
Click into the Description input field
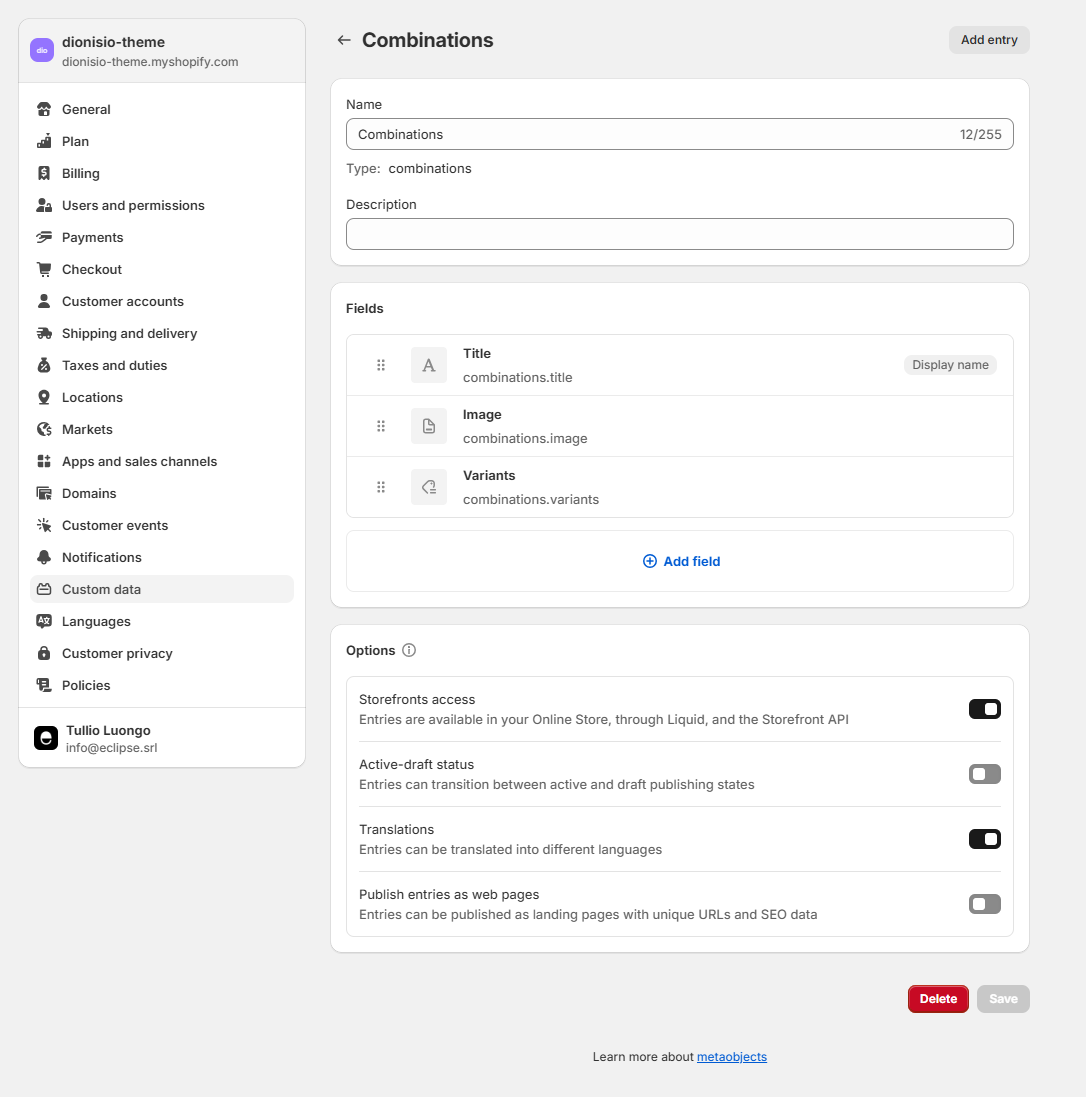(679, 234)
